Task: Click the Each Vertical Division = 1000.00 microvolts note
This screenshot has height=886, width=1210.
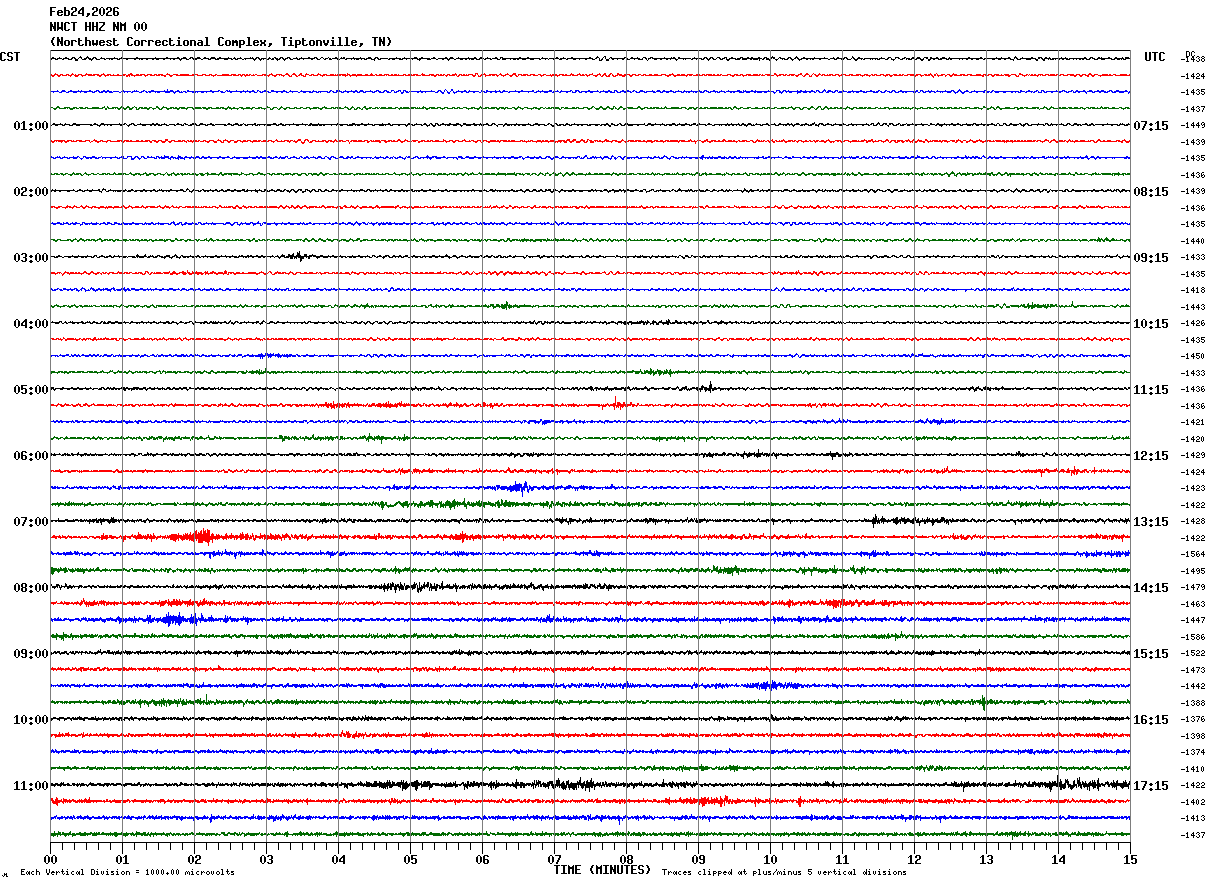Action: pyautogui.click(x=127, y=873)
